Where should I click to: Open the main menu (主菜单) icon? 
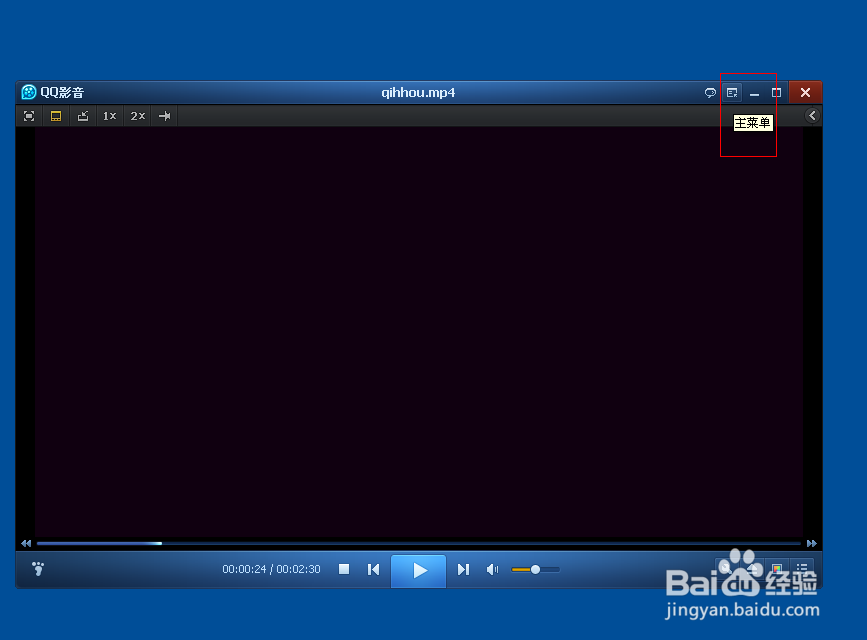(732, 93)
